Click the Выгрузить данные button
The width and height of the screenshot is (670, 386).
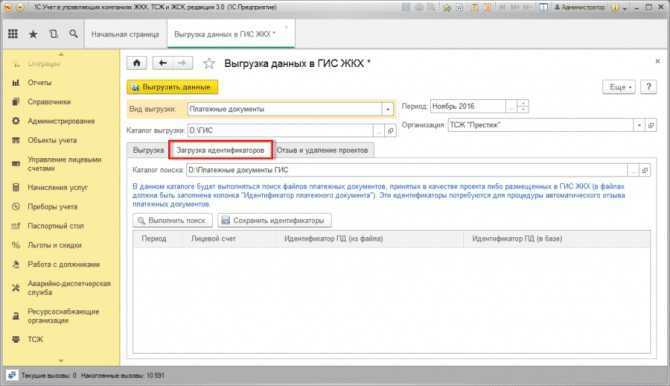tap(173, 87)
